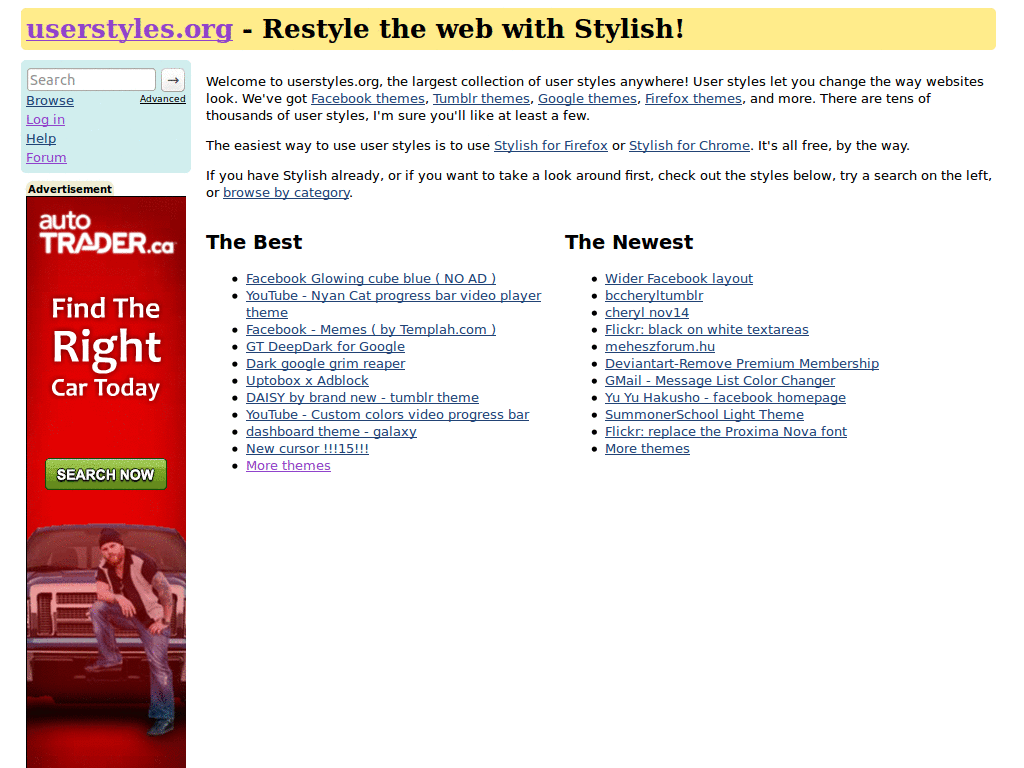Image resolution: width=1024 pixels, height=768 pixels.
Task: Open SummonerSchool Light Theme link
Action: [x=704, y=415]
